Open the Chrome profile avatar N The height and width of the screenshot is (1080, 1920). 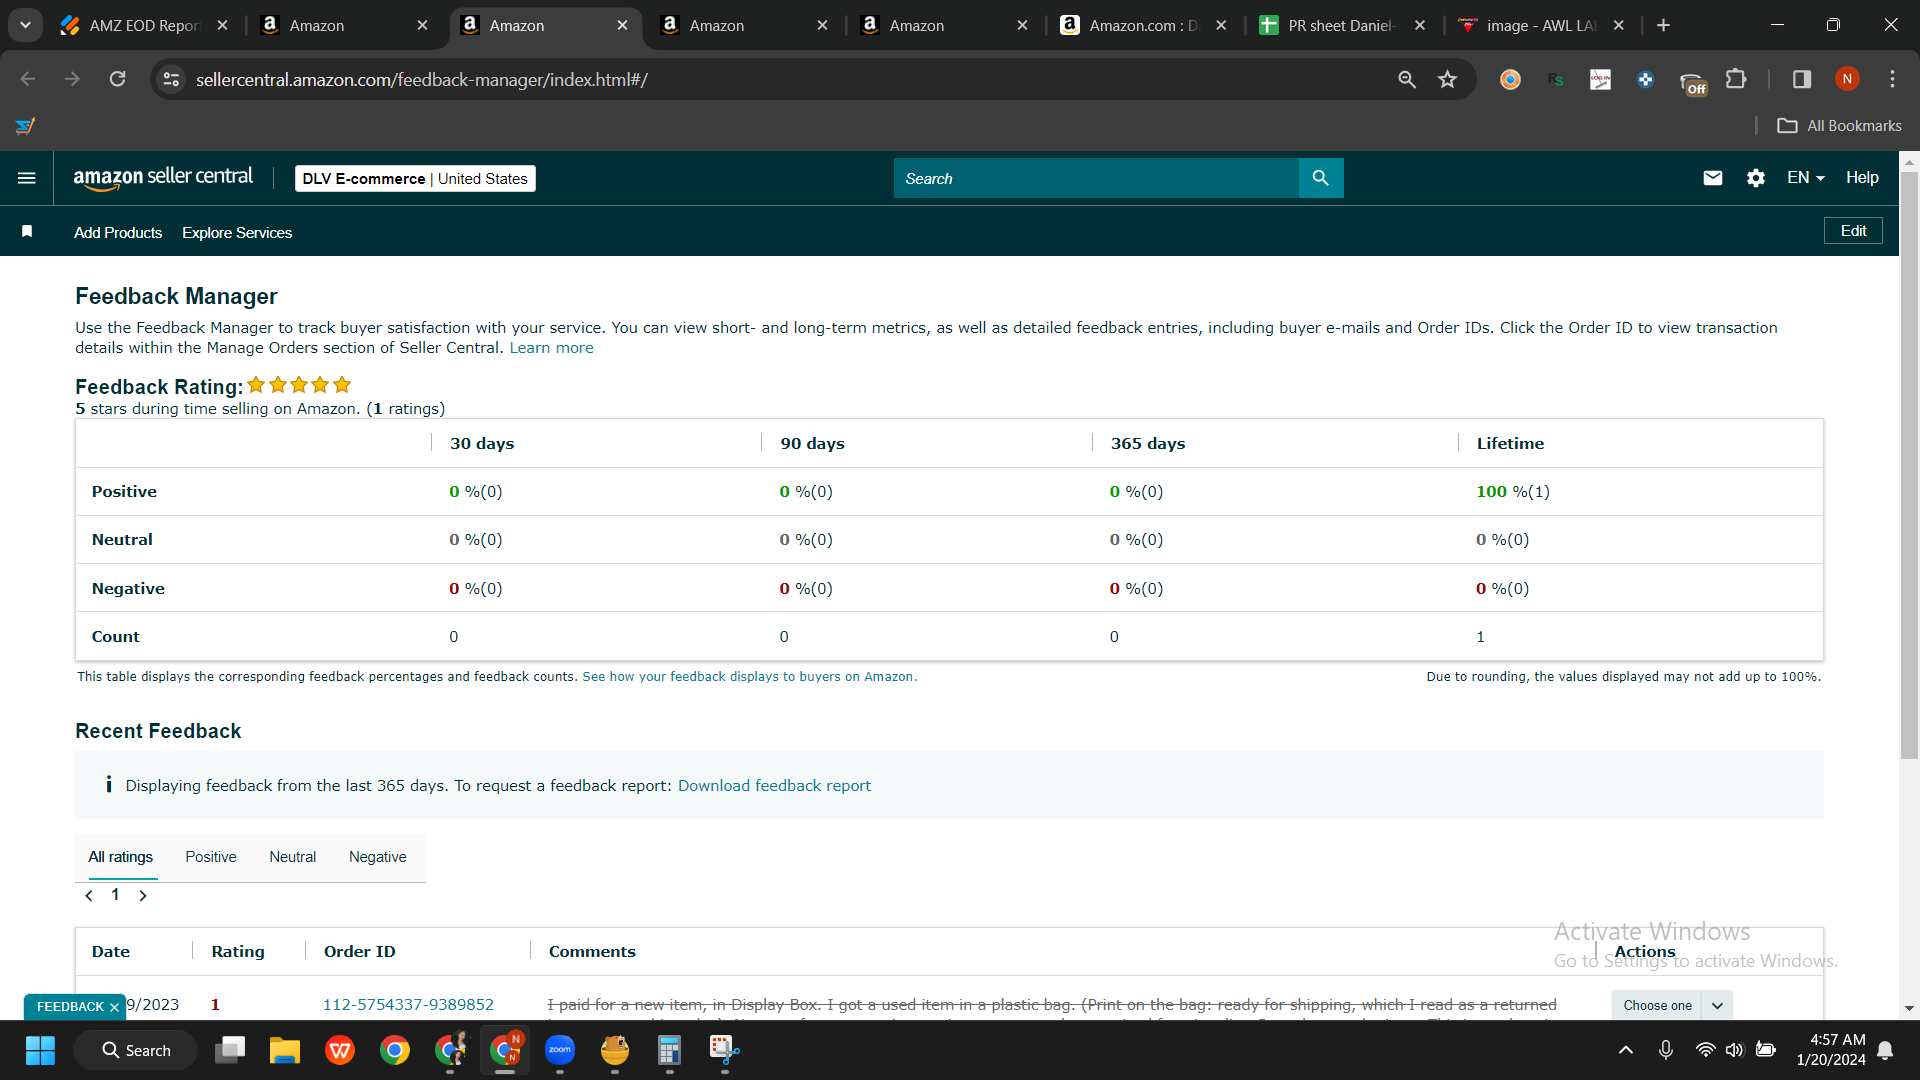1847,79
